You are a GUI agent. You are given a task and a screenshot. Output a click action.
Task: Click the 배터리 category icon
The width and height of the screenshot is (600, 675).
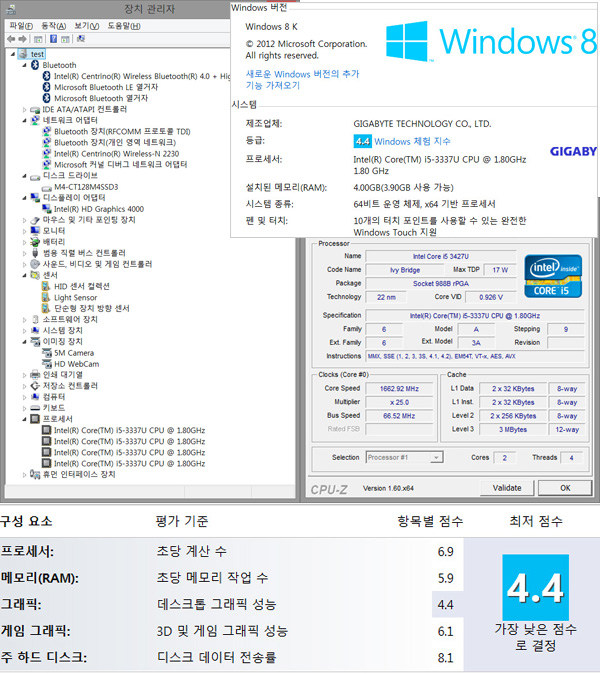[35, 242]
